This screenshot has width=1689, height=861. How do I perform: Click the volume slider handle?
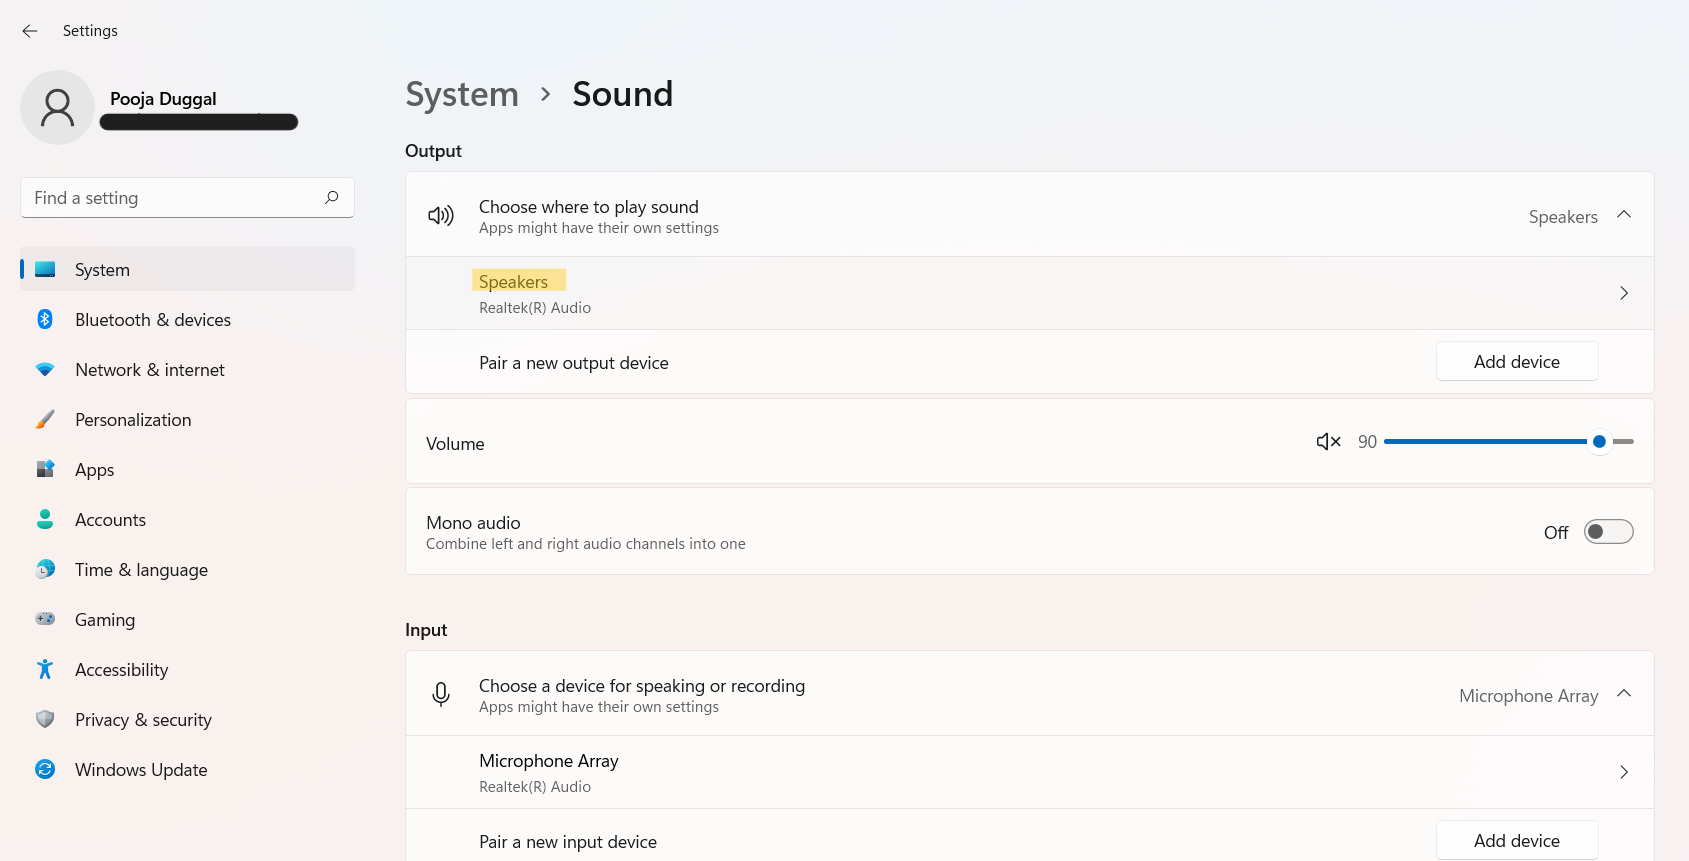point(1599,442)
